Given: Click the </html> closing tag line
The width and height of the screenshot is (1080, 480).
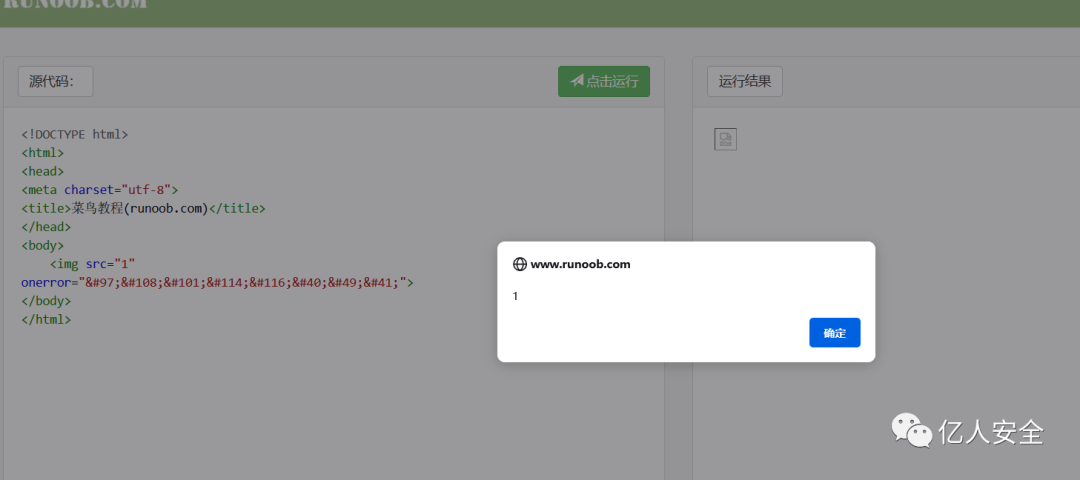Looking at the screenshot, I should (x=46, y=320).
